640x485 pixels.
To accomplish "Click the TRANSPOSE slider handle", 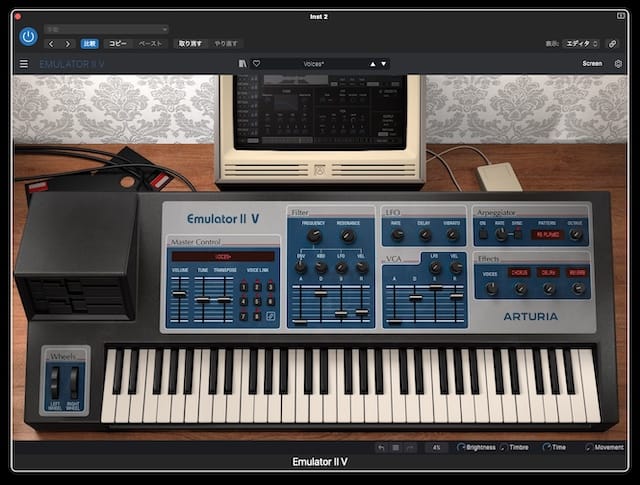I will [224, 300].
